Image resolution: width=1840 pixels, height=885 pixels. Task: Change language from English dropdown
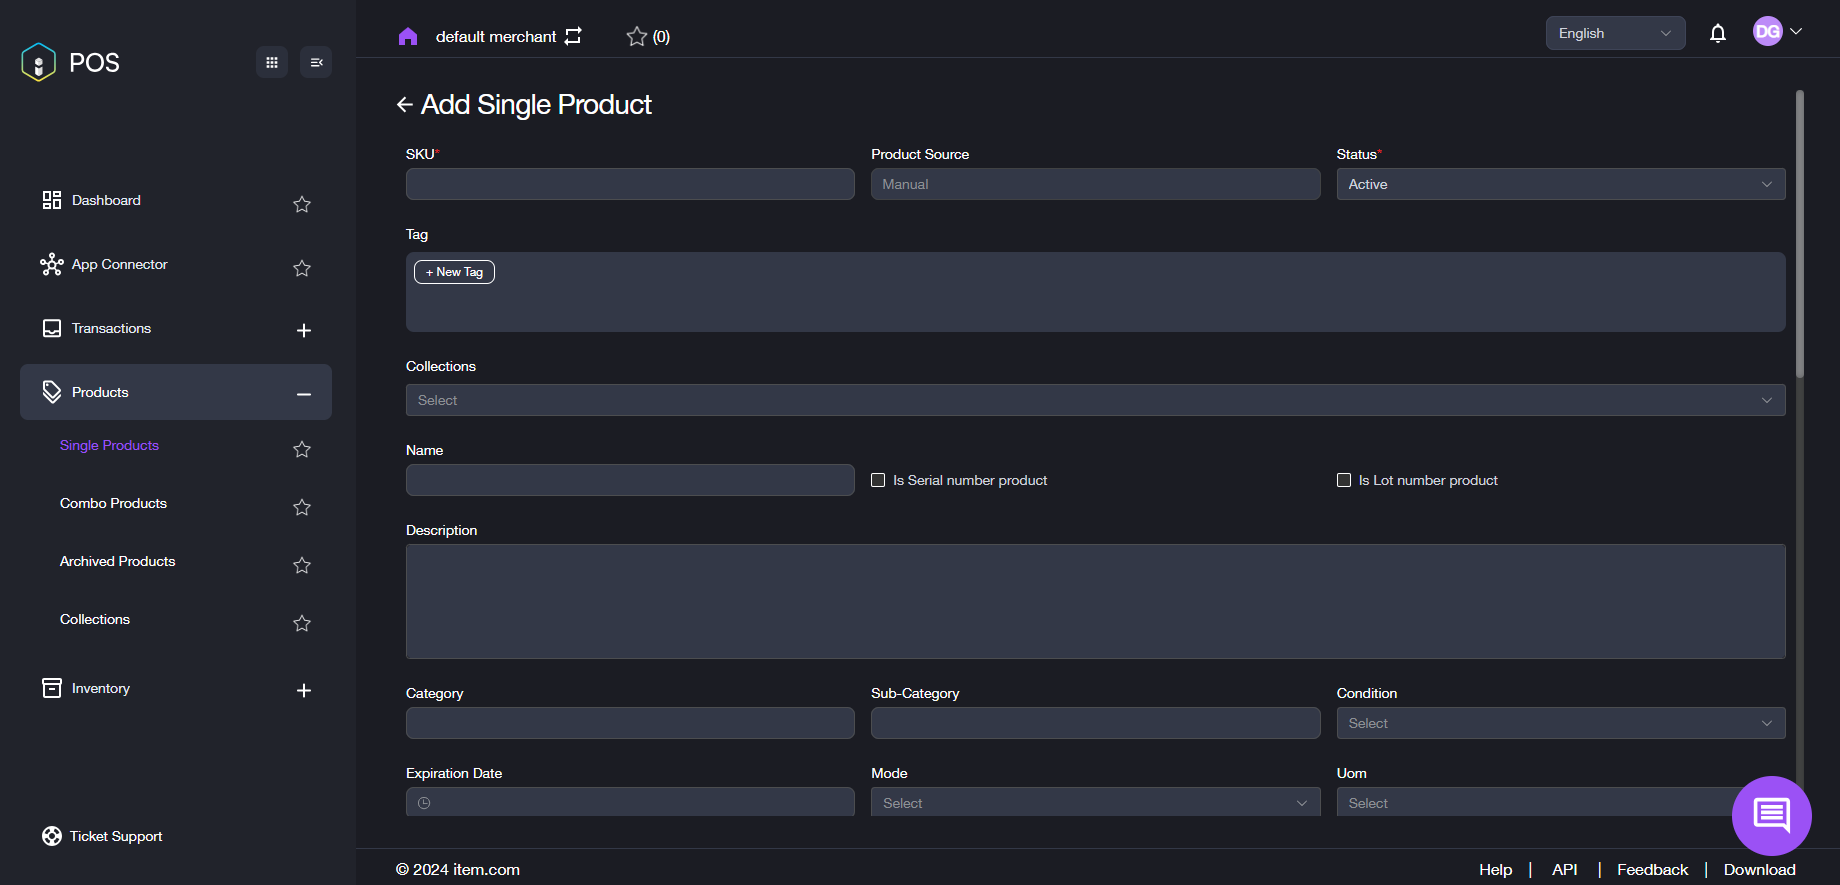coord(1614,33)
